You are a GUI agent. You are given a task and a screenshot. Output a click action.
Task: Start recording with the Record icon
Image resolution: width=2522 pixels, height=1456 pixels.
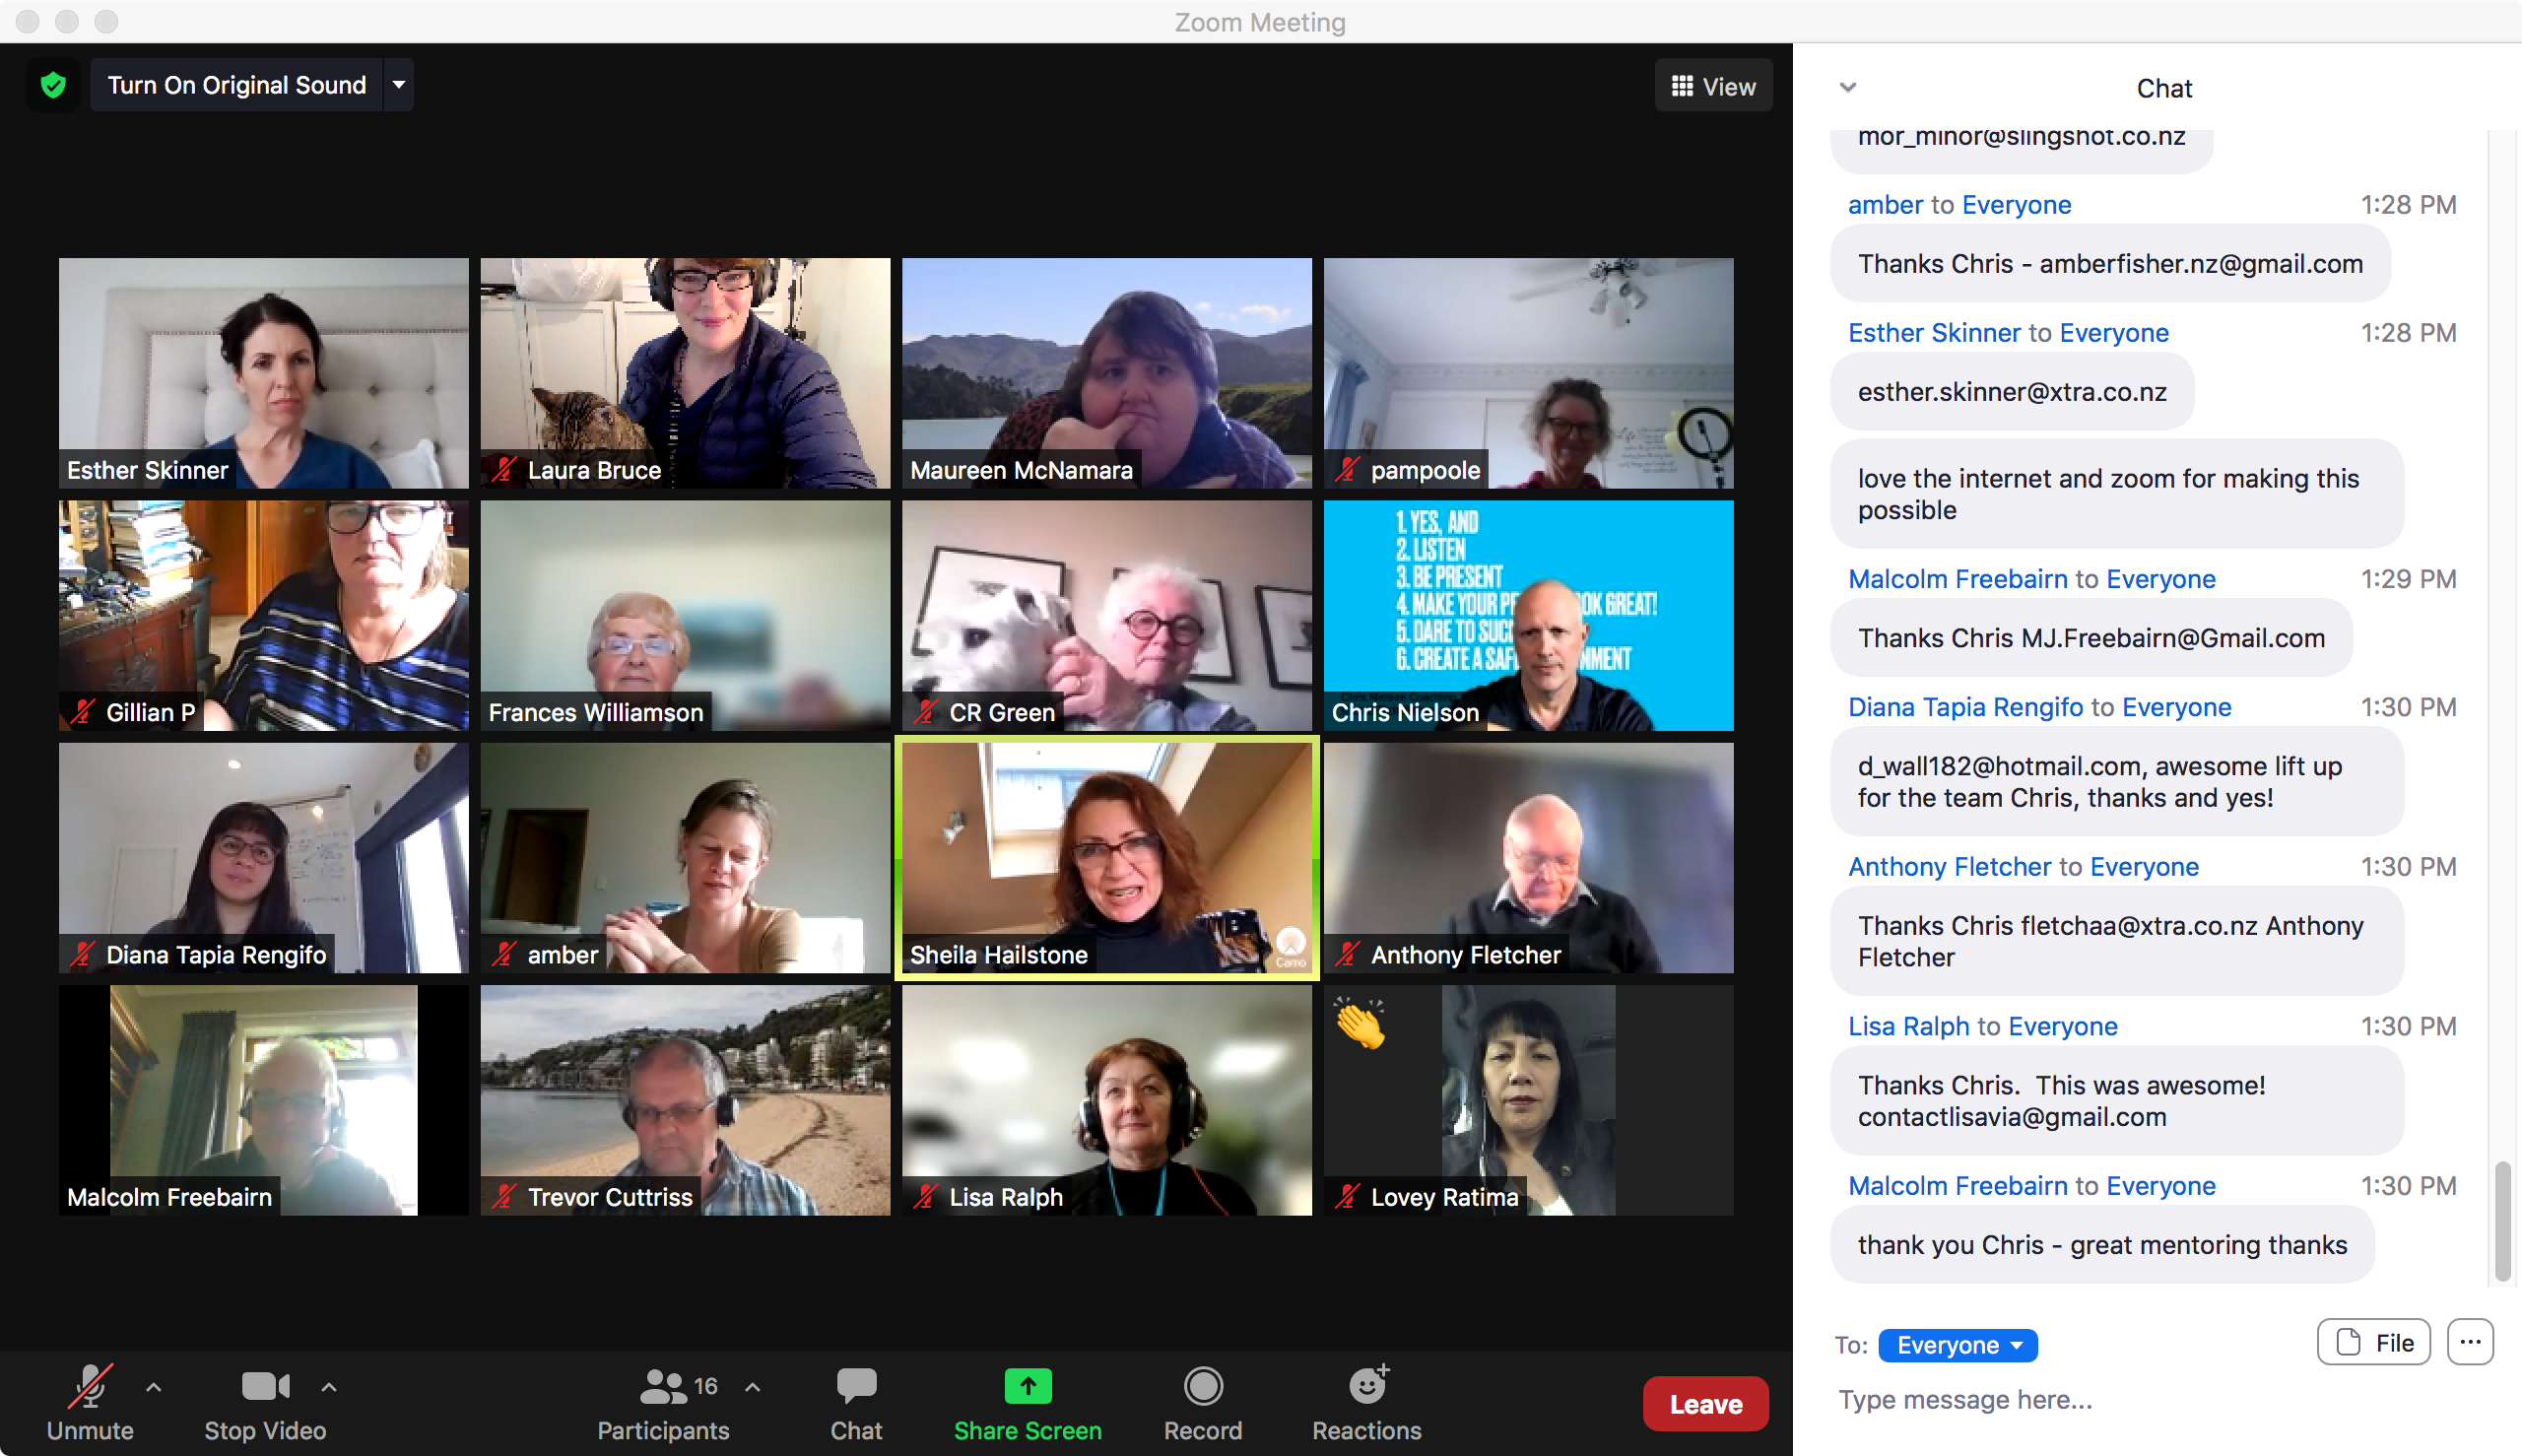tap(1202, 1387)
